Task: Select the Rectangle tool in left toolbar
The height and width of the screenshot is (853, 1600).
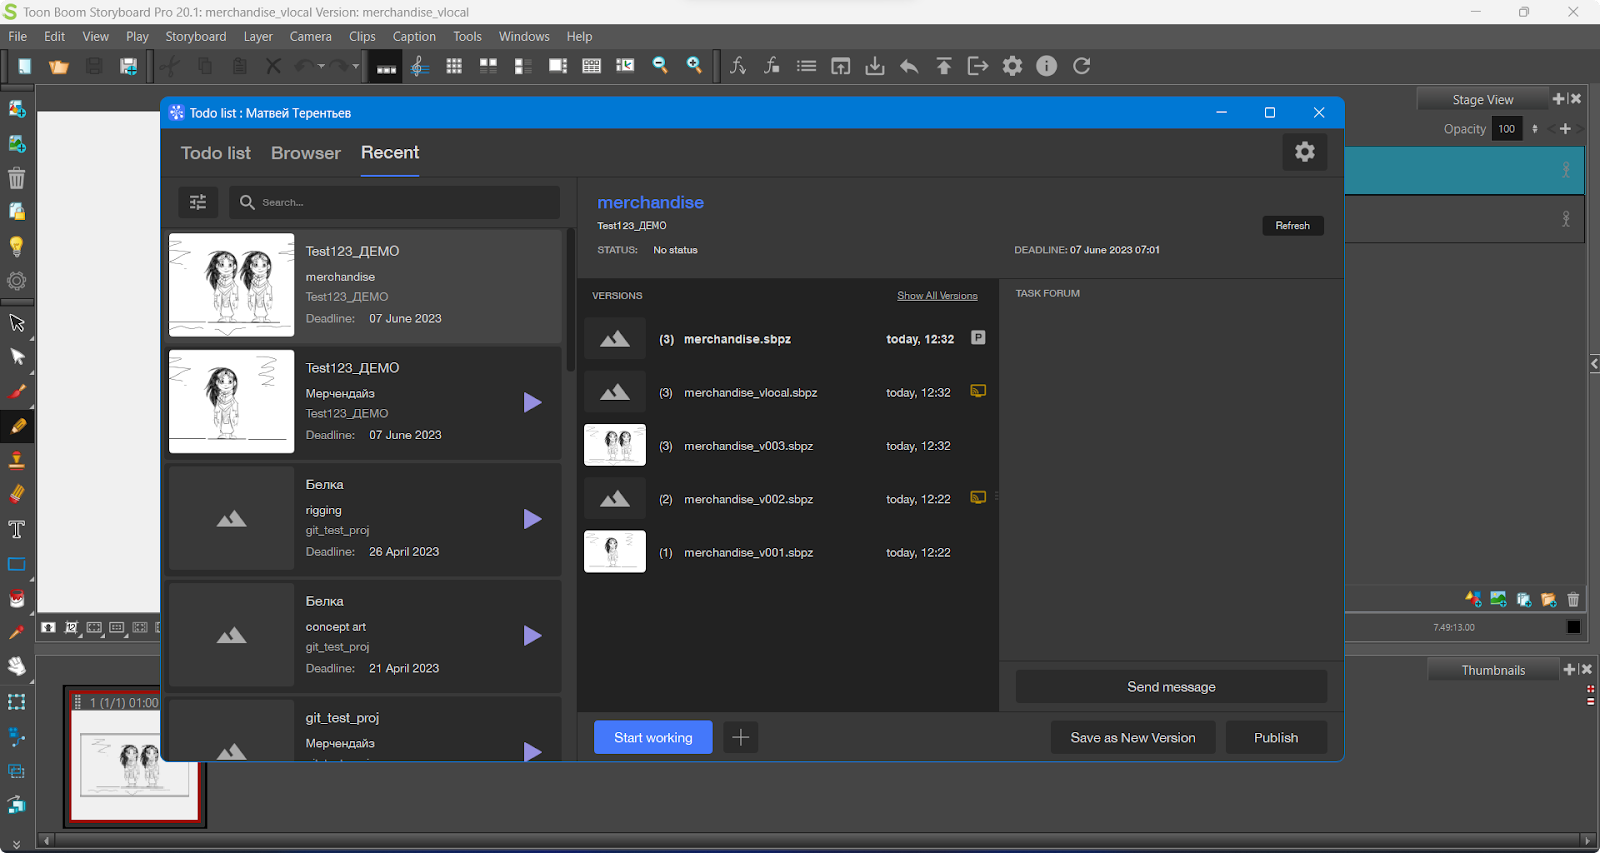Action: pyautogui.click(x=17, y=564)
